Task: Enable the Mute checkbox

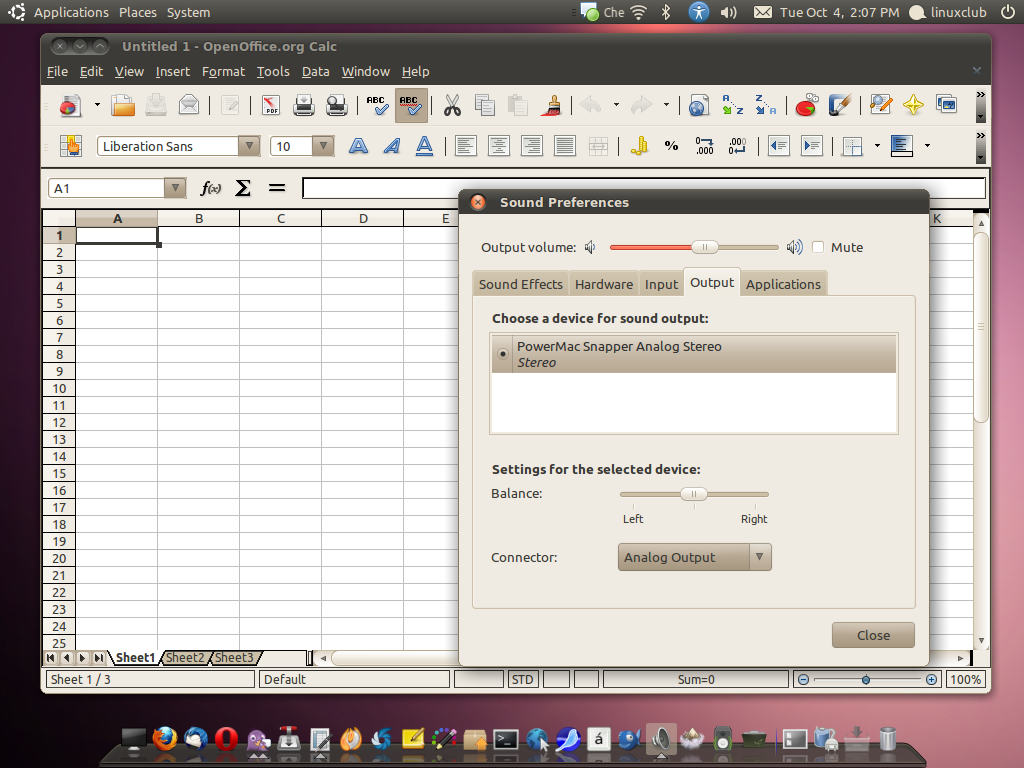Action: [x=816, y=247]
